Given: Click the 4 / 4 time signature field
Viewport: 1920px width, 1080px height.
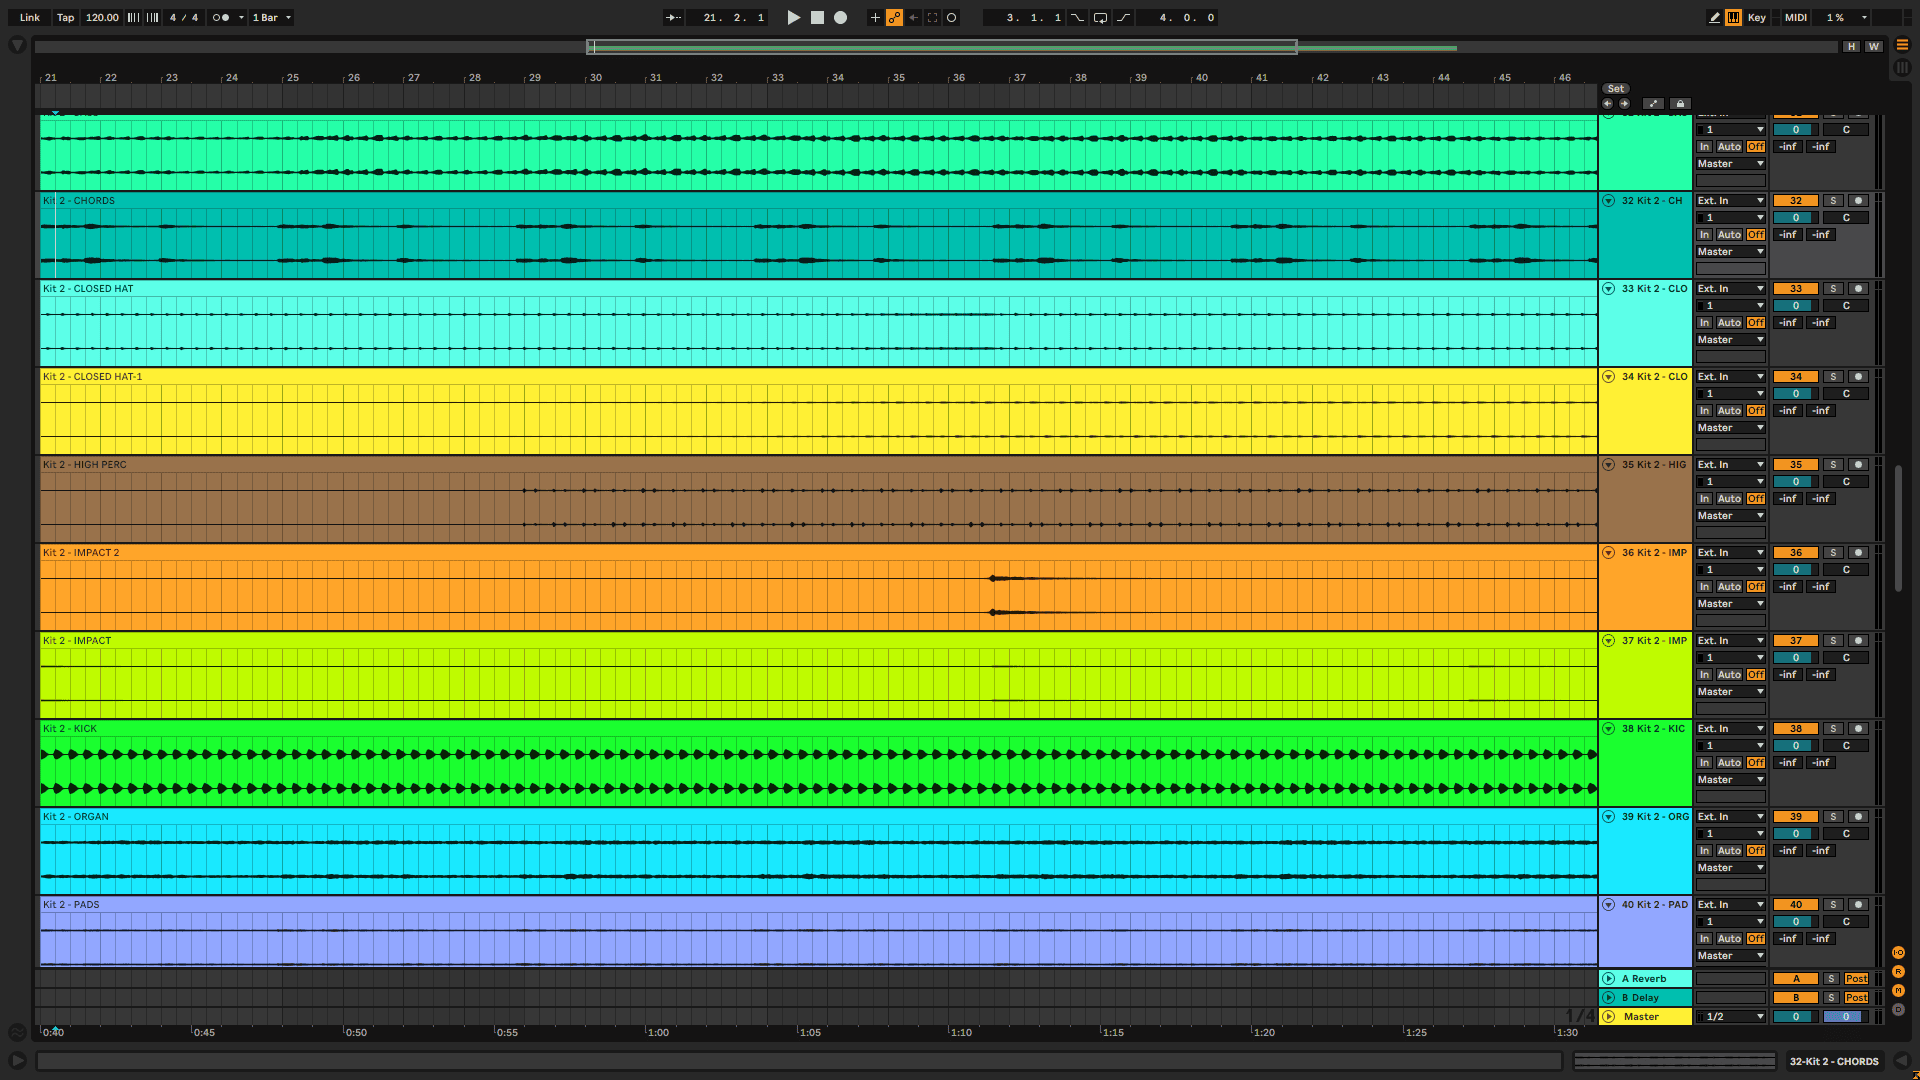Looking at the screenshot, I should [x=184, y=17].
